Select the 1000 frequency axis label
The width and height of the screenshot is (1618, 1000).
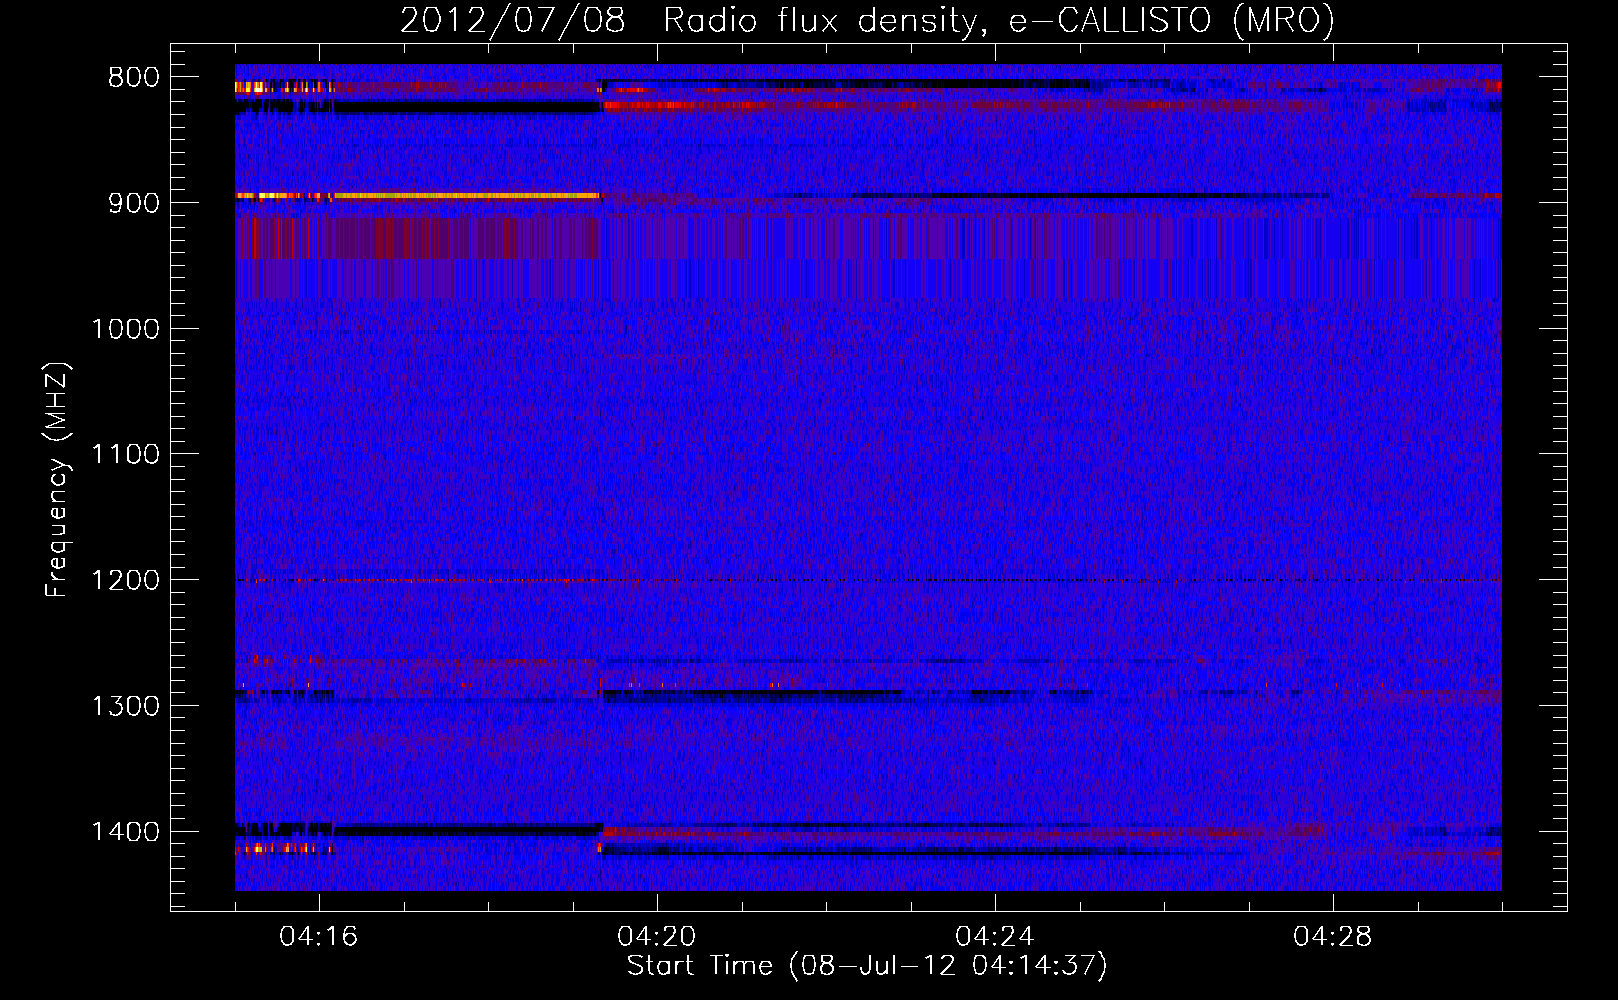125,329
